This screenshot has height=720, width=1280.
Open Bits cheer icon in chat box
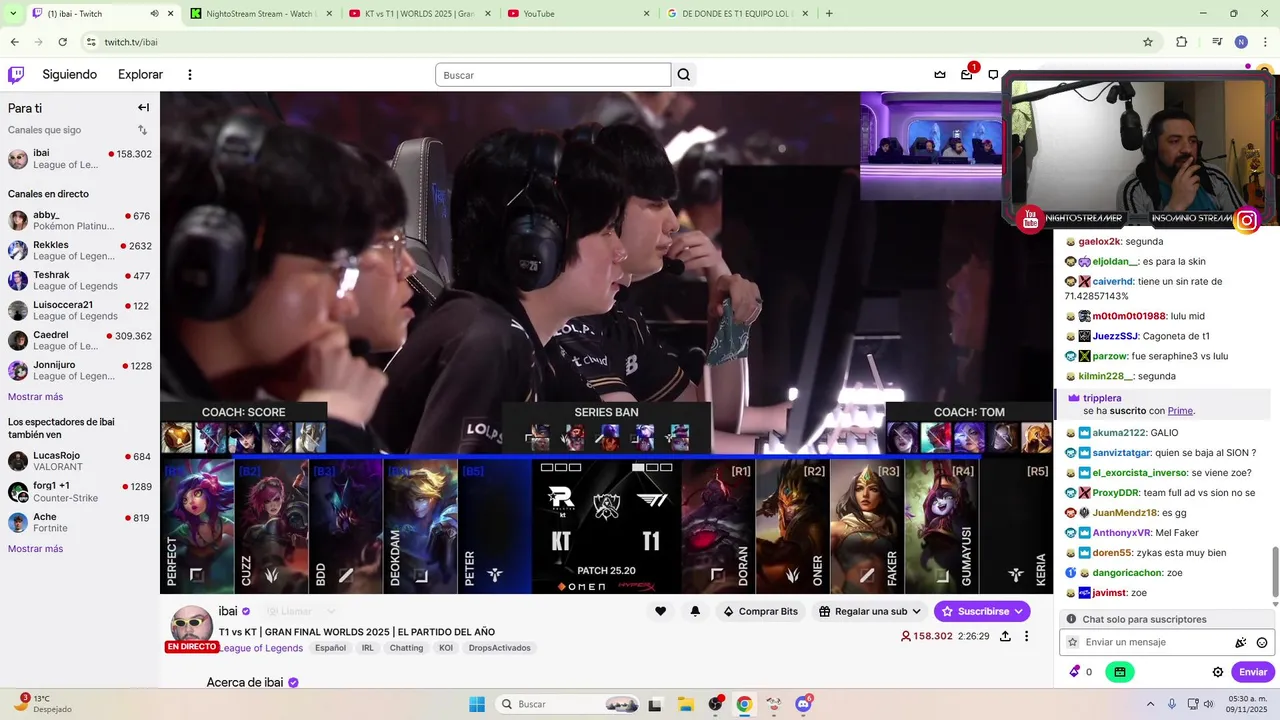1241,643
